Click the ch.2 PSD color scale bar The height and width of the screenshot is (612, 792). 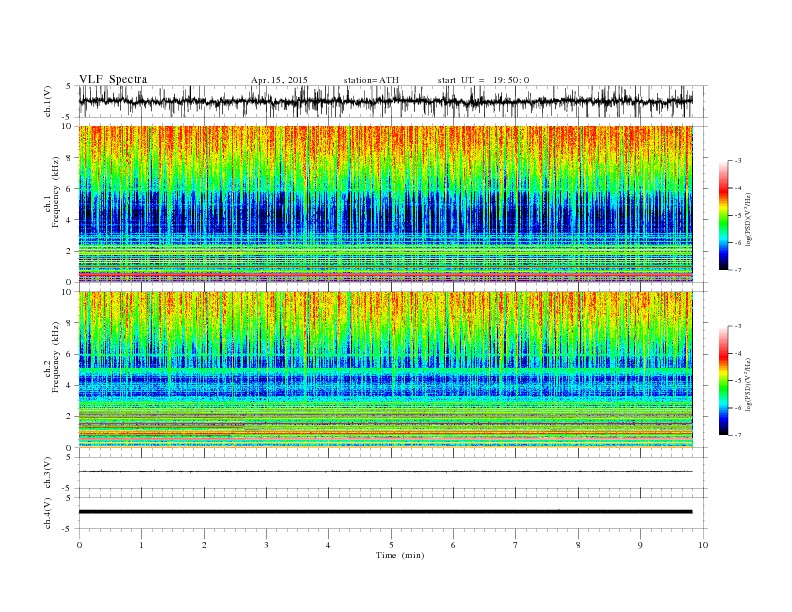(724, 380)
